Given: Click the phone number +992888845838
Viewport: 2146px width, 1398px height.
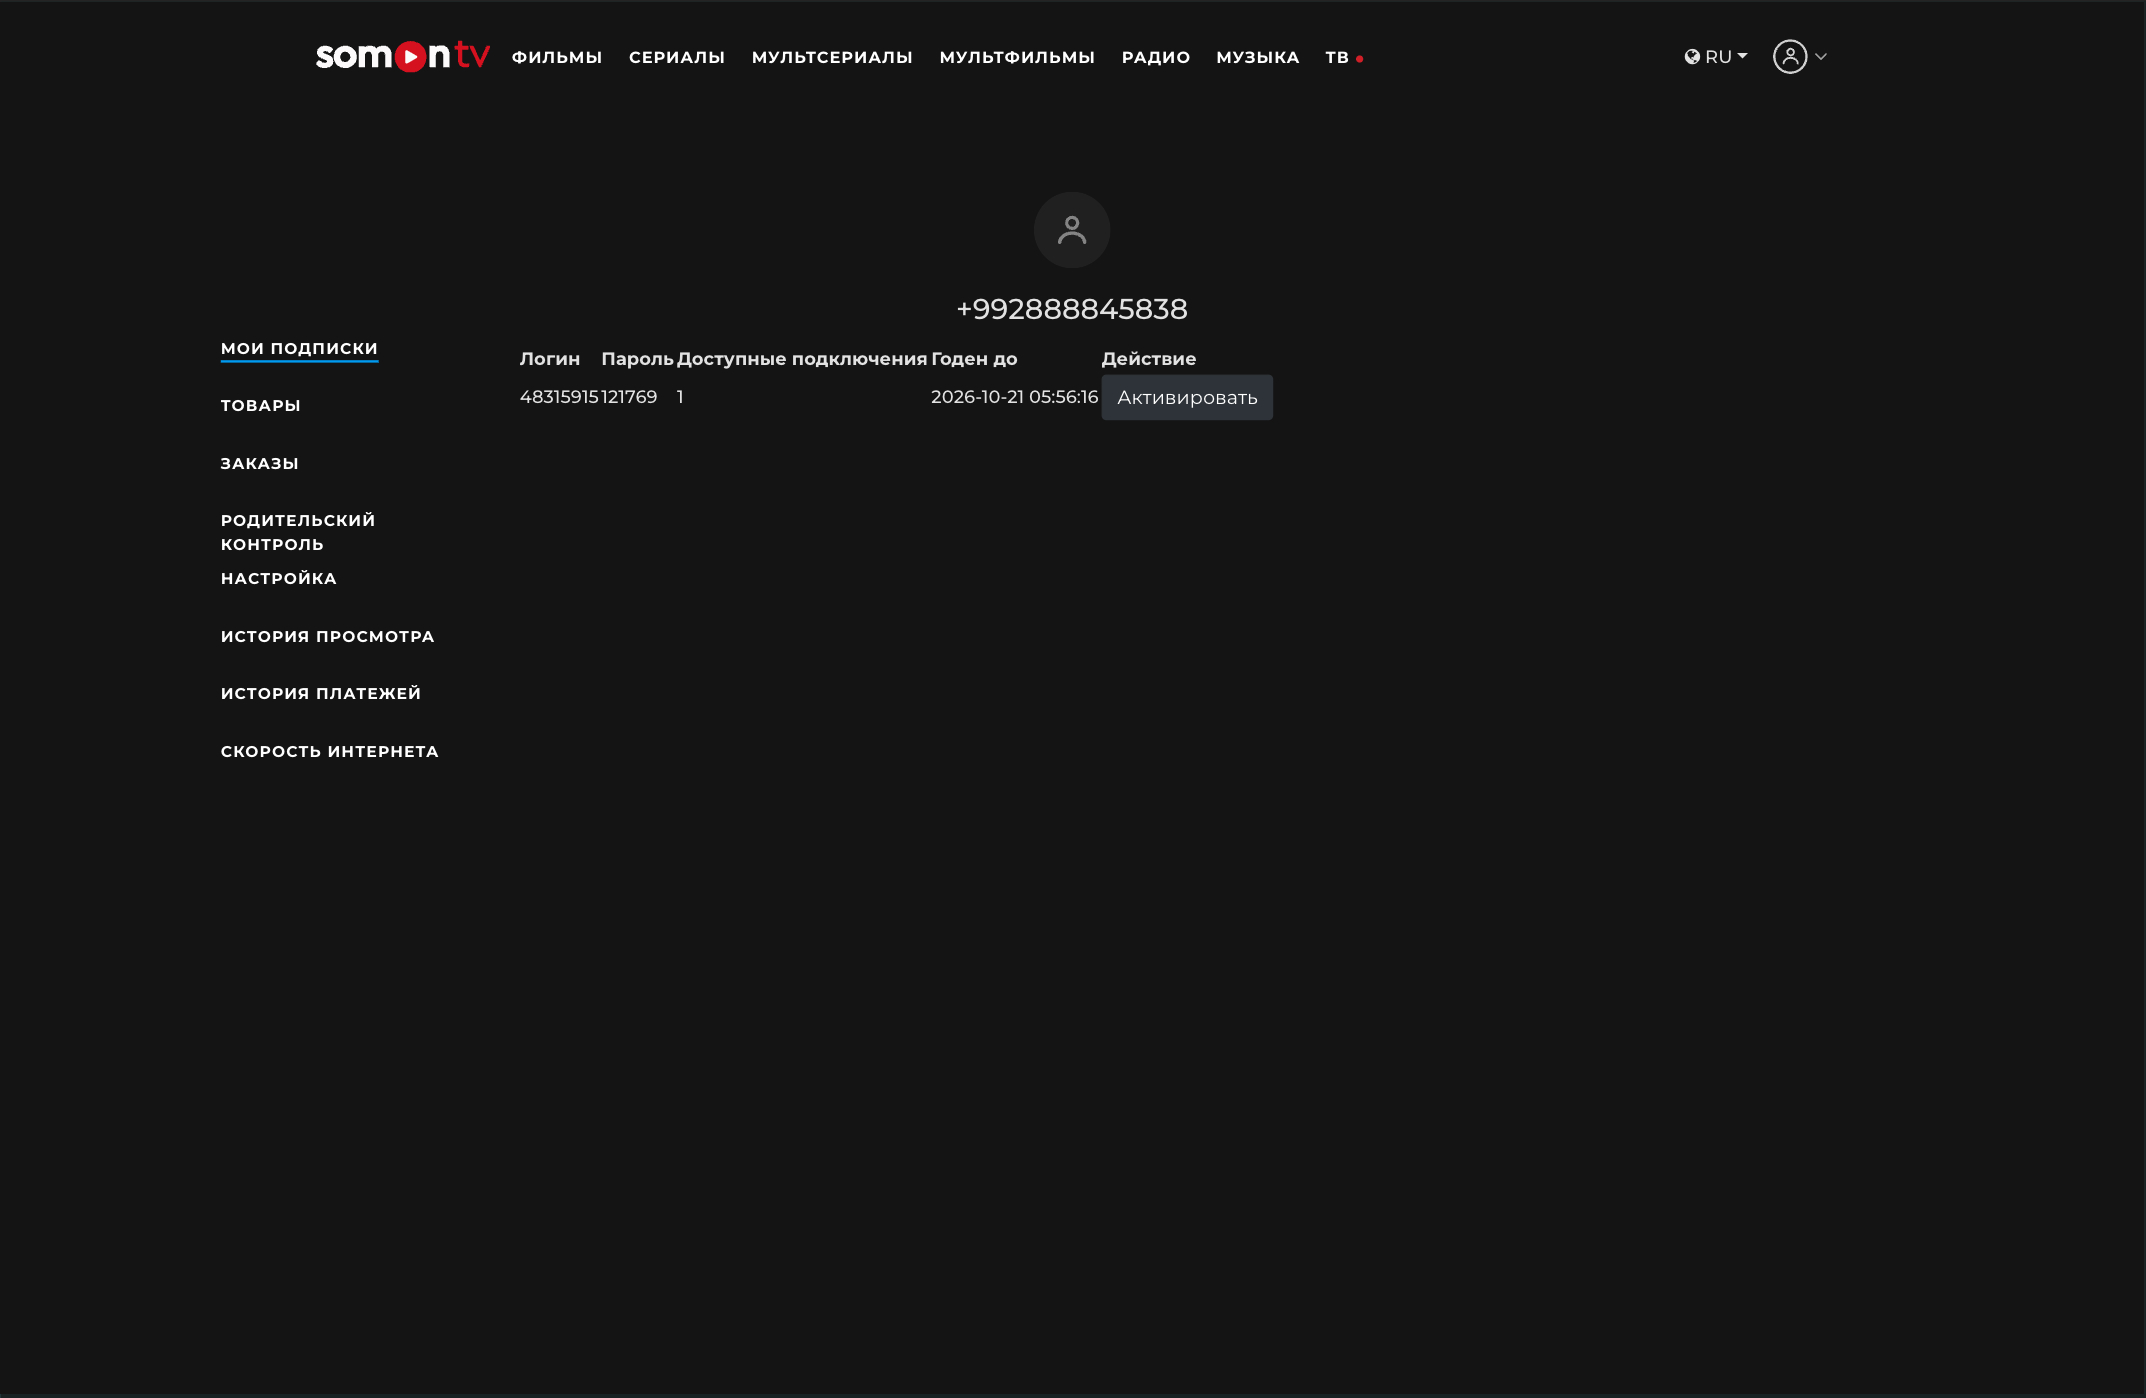Looking at the screenshot, I should click(1072, 309).
